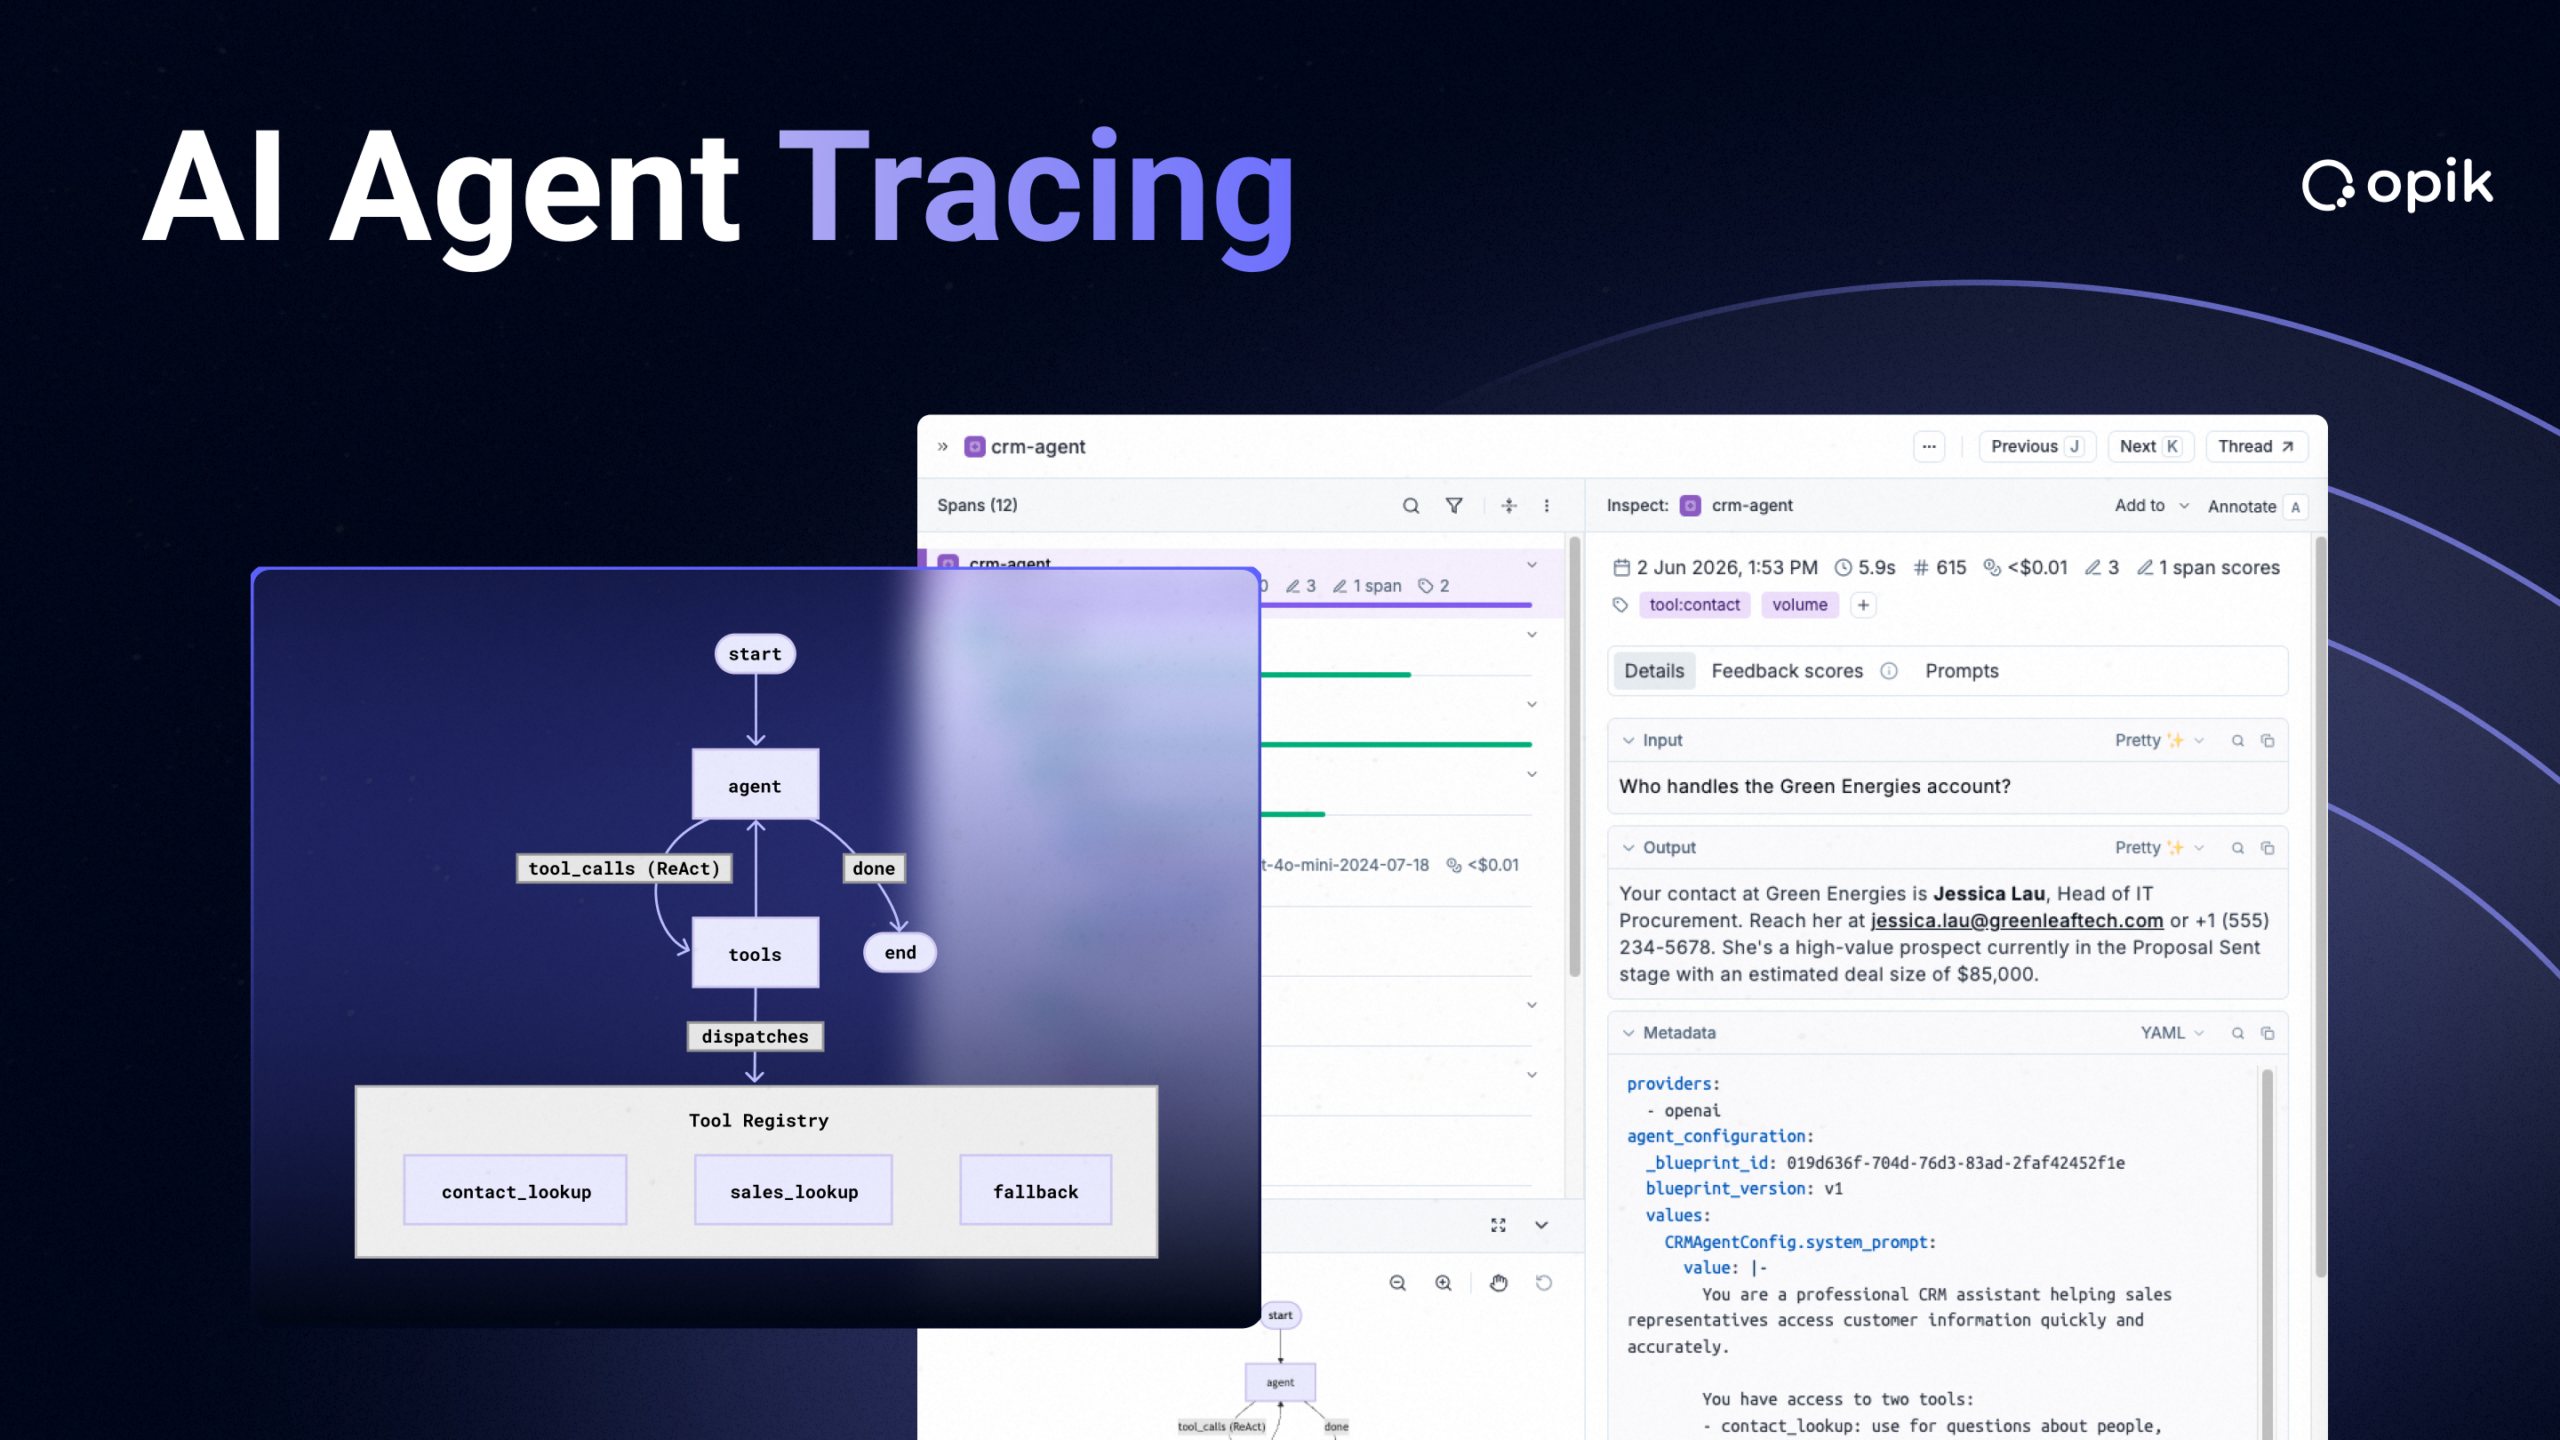
Task: Click the start node in mini graph
Action: click(x=1280, y=1316)
